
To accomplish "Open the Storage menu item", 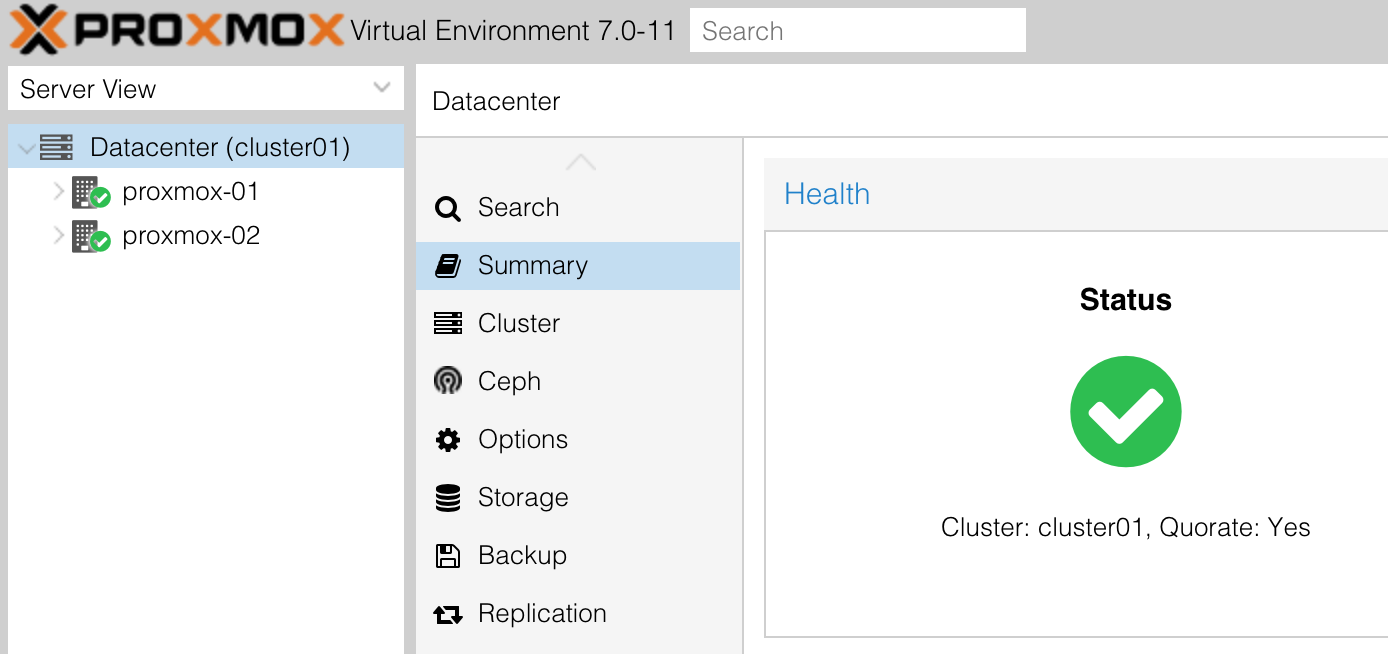I will 522,498.
